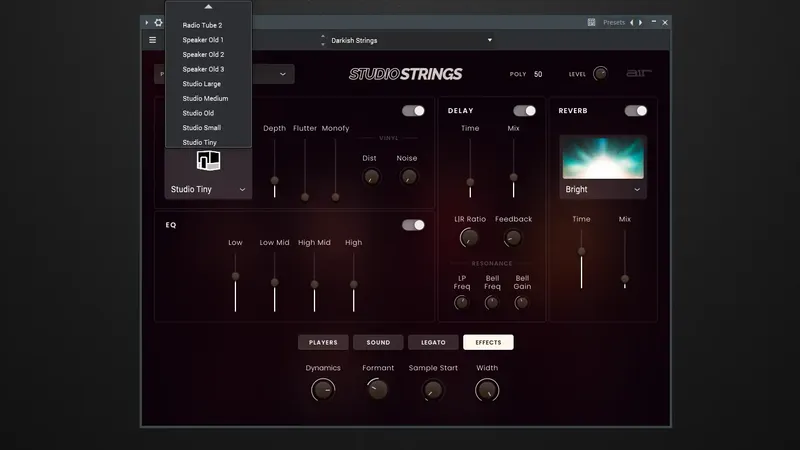Click the Delay Mix slider handle
The width and height of the screenshot is (800, 450).
click(513, 178)
